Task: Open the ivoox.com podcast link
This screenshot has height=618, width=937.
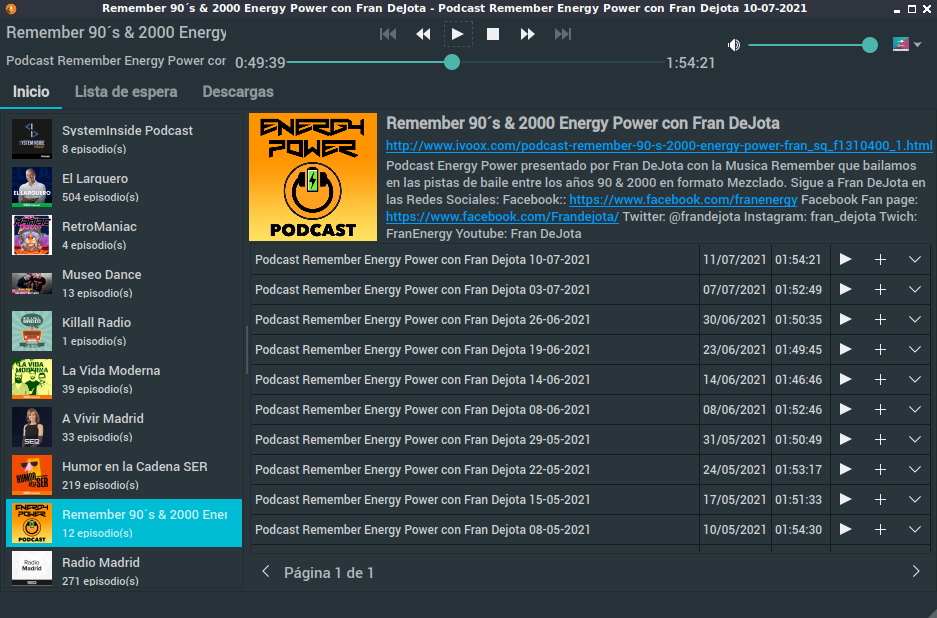Action: tap(659, 146)
